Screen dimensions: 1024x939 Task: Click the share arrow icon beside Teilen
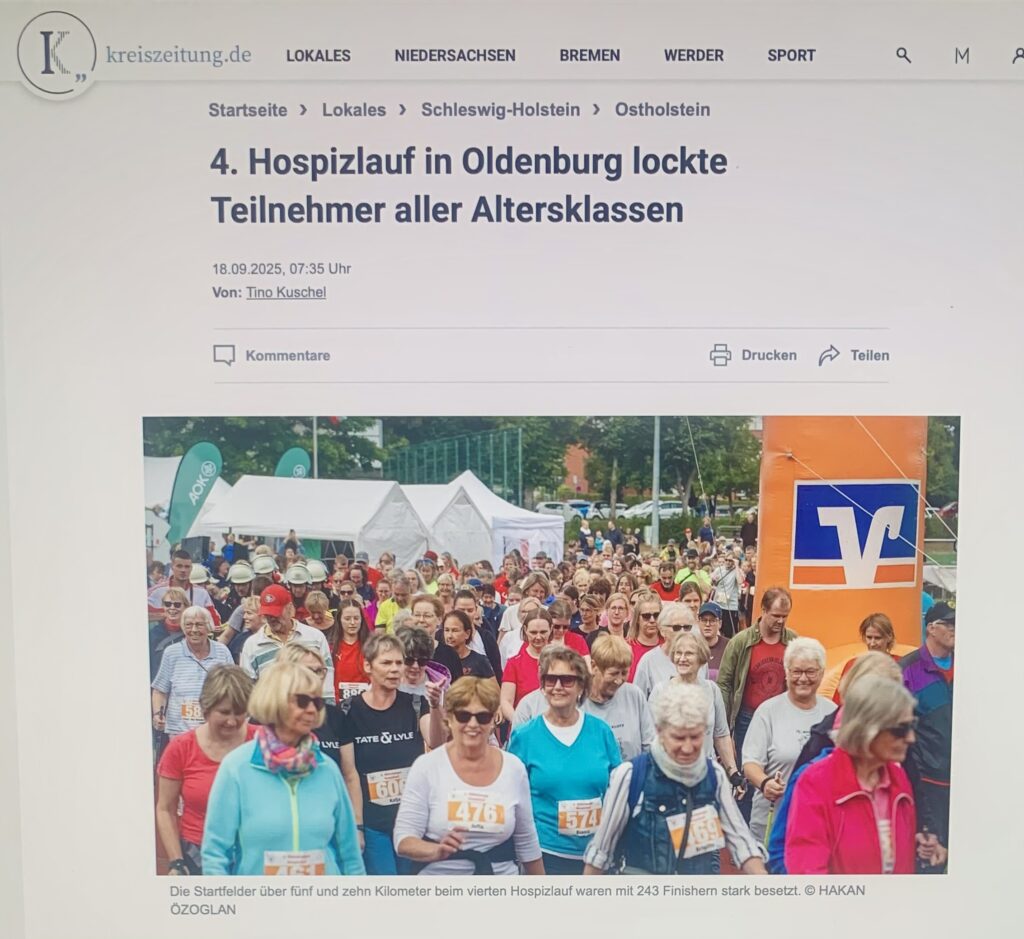pyautogui.click(x=829, y=355)
